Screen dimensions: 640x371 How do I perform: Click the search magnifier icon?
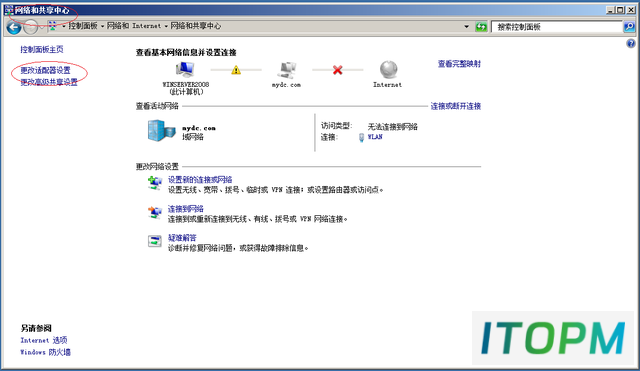(629, 27)
